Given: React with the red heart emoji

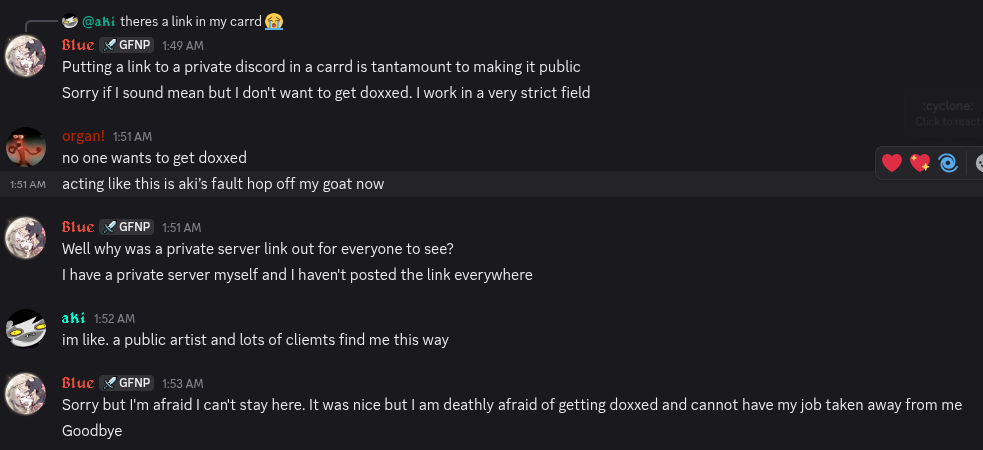Looking at the screenshot, I should (892, 163).
